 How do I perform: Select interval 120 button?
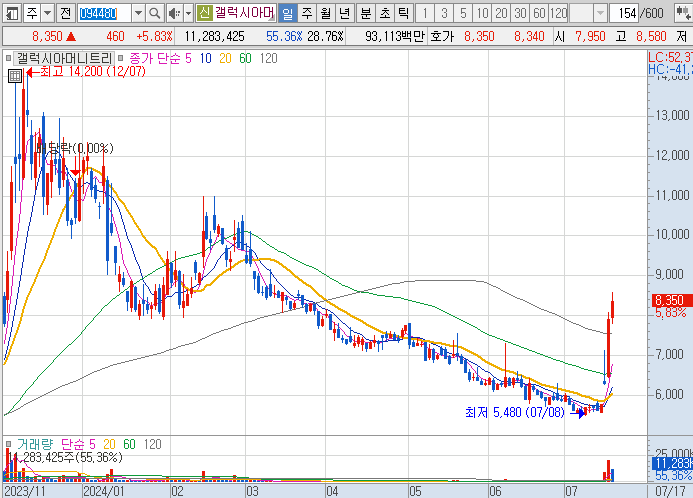[x=559, y=14]
